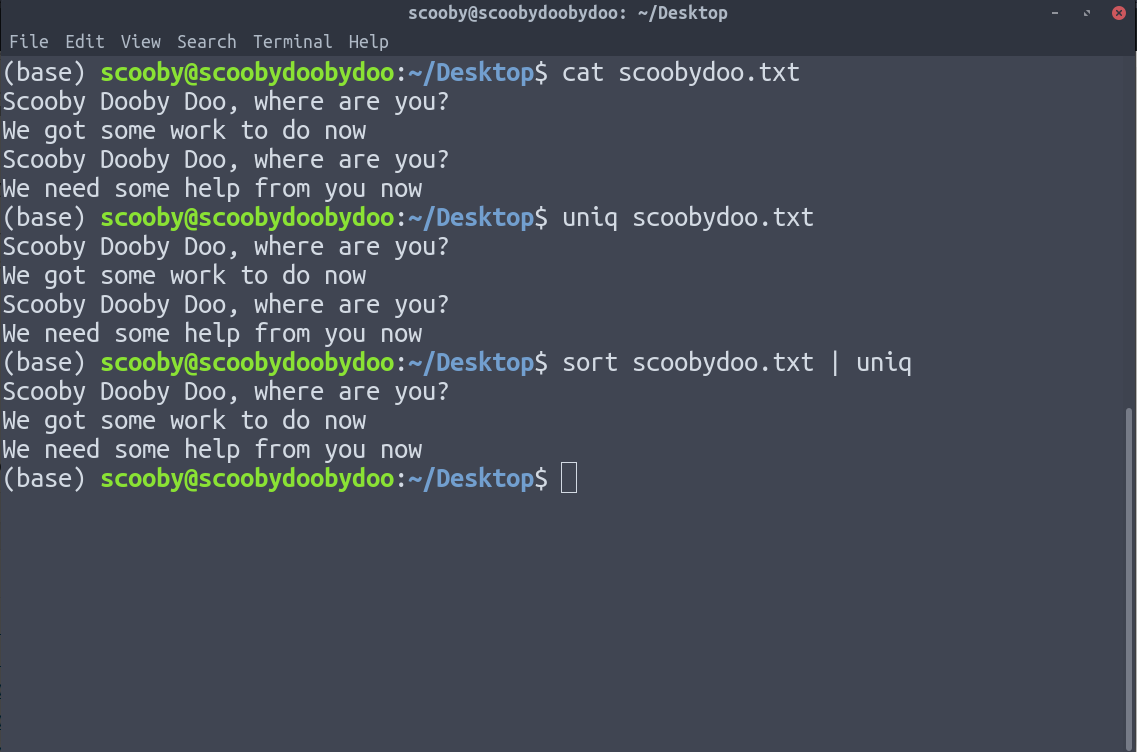This screenshot has height=752, width=1137.
Task: Click the 'We got some work' line in sort output
Action: [x=184, y=421]
